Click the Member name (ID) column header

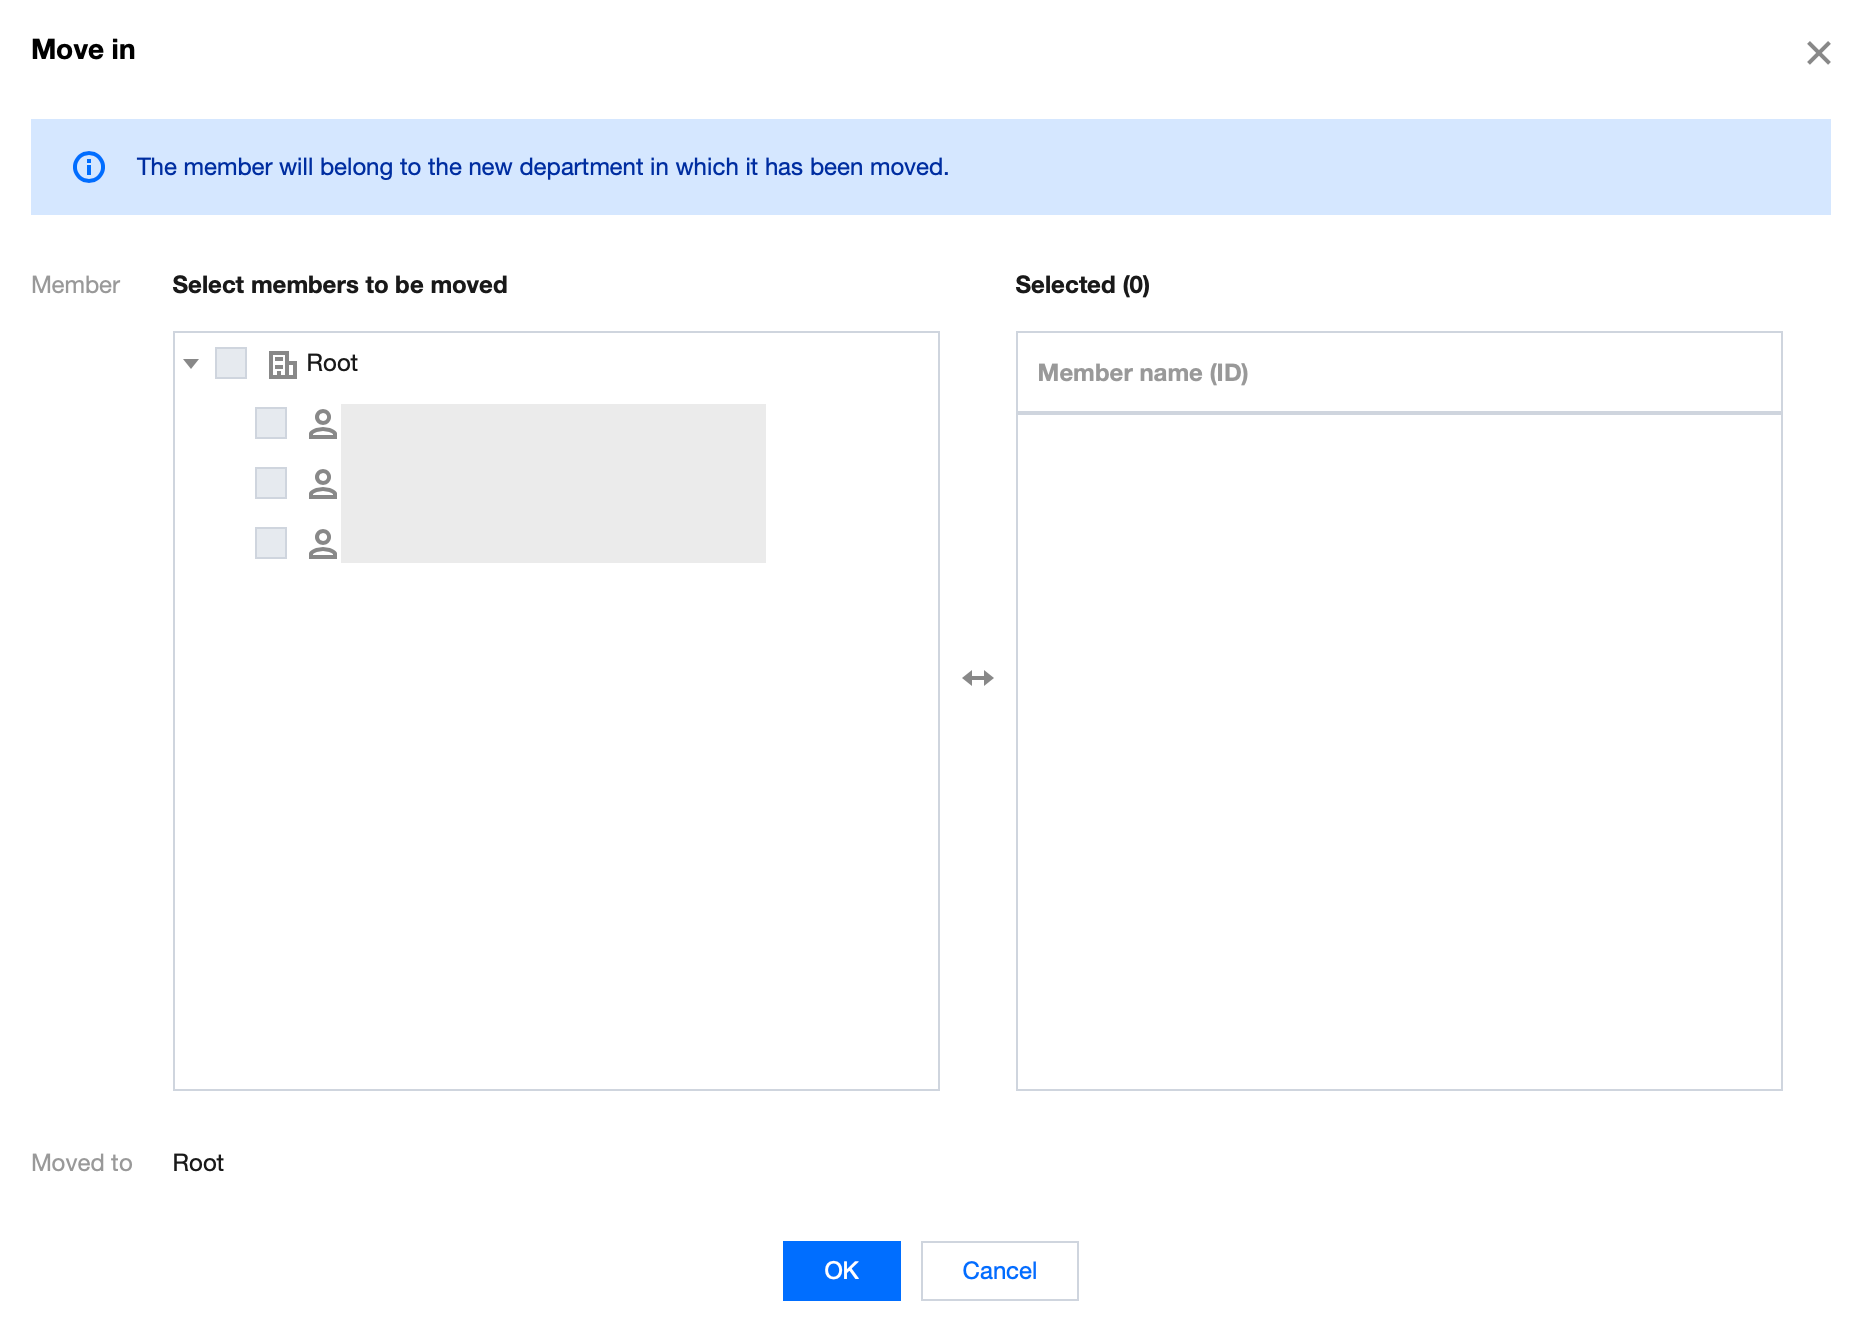(1142, 373)
